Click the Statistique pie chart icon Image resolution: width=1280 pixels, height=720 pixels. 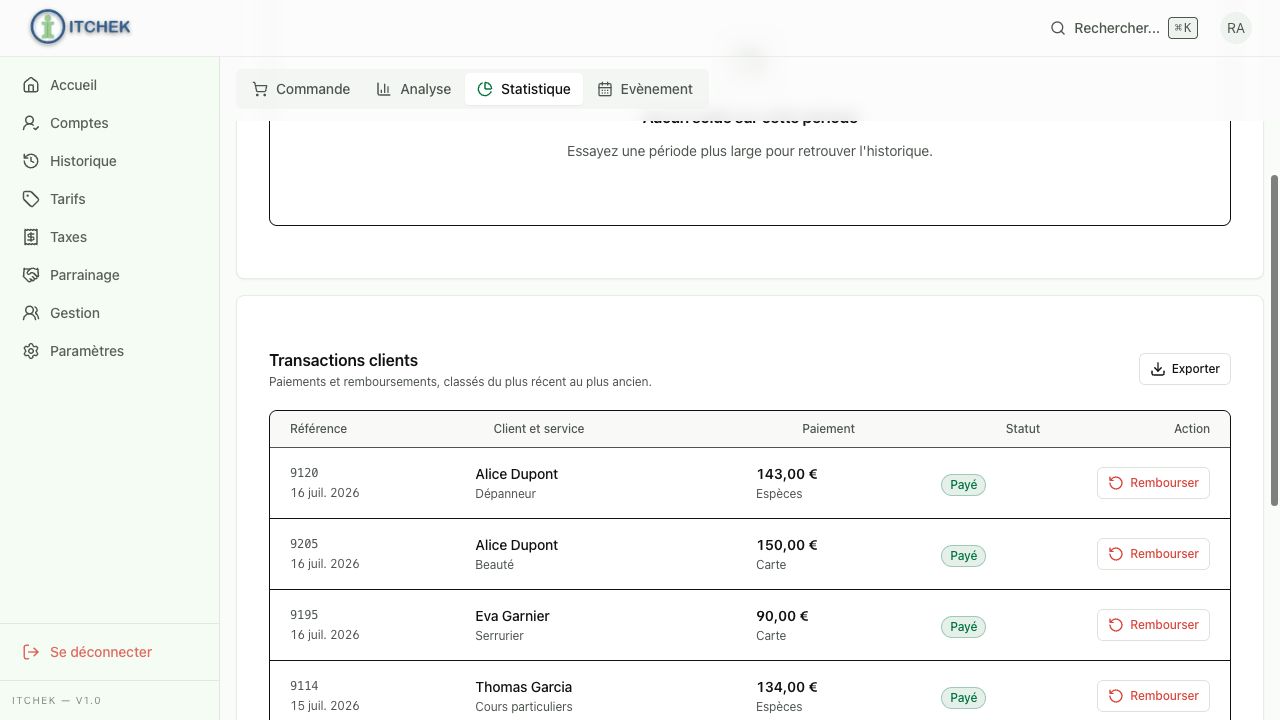pyautogui.click(x=485, y=89)
